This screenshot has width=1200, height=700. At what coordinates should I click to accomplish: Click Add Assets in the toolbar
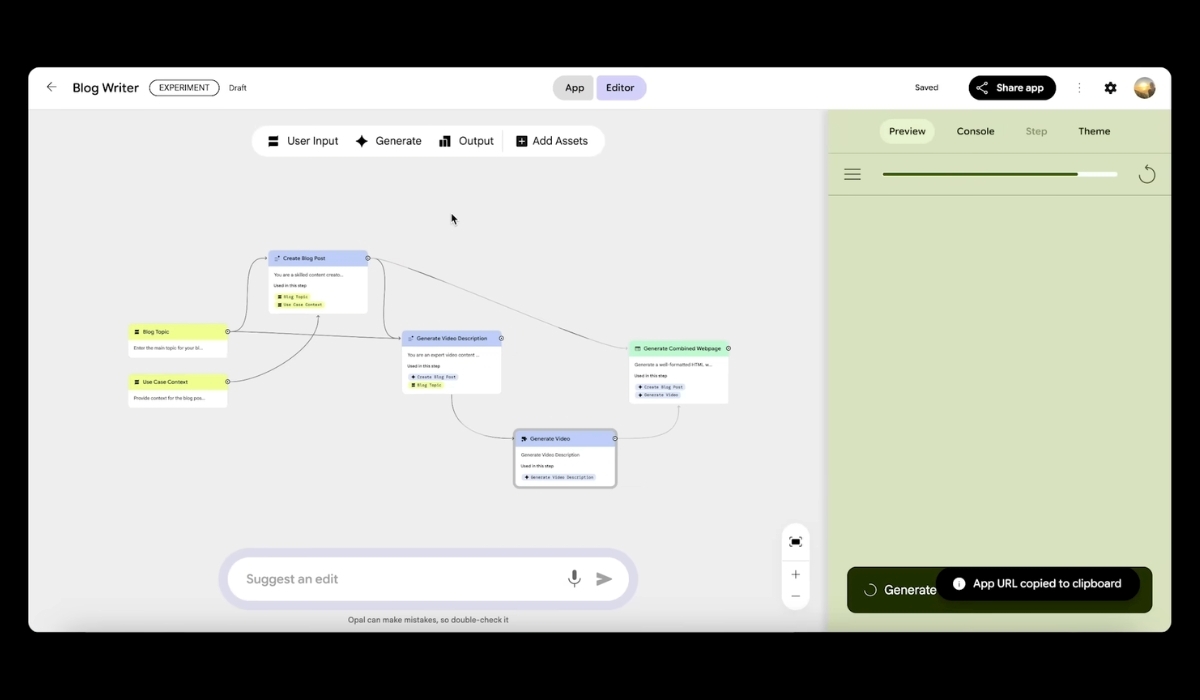tap(552, 141)
